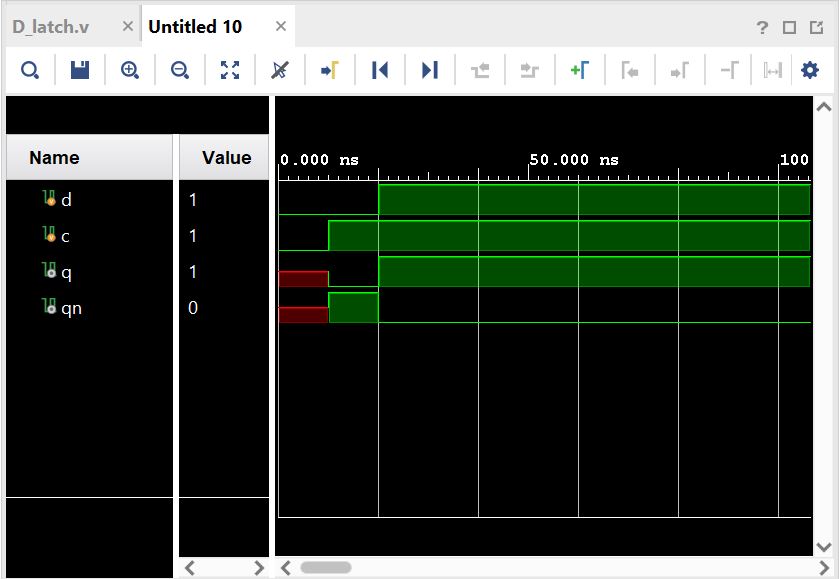Click the vertical scrollbar down arrow
The height and width of the screenshot is (579, 839).
point(824,546)
